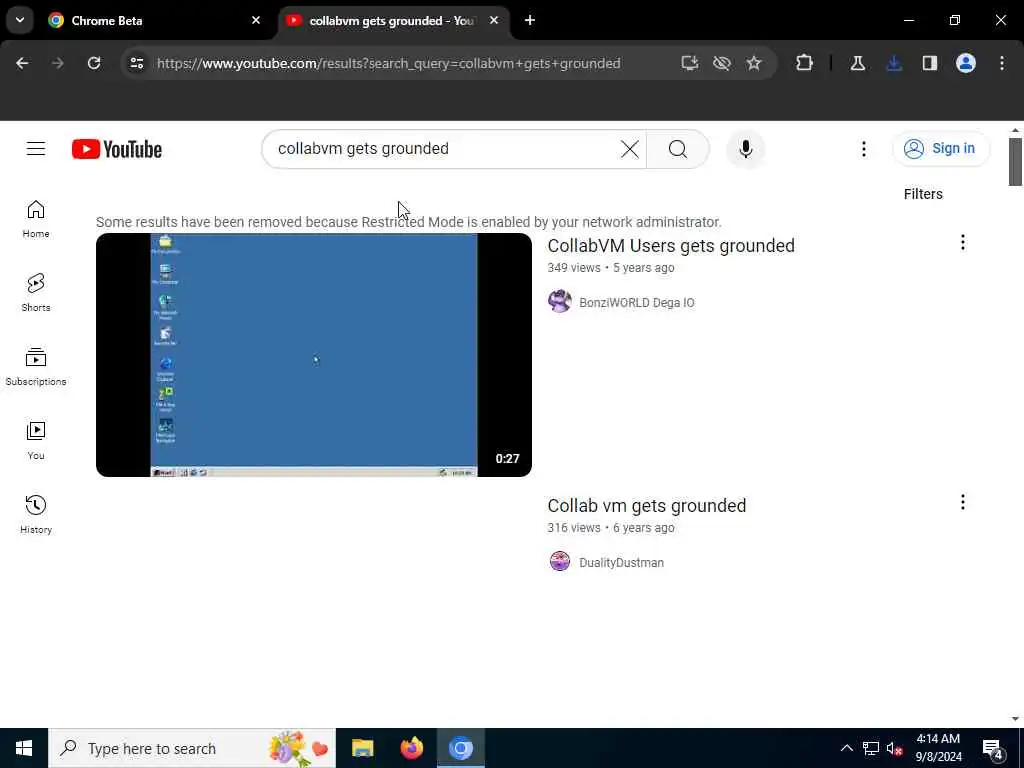Open options for Collab vm gets grounded
The height and width of the screenshot is (768, 1024).
coord(962,502)
